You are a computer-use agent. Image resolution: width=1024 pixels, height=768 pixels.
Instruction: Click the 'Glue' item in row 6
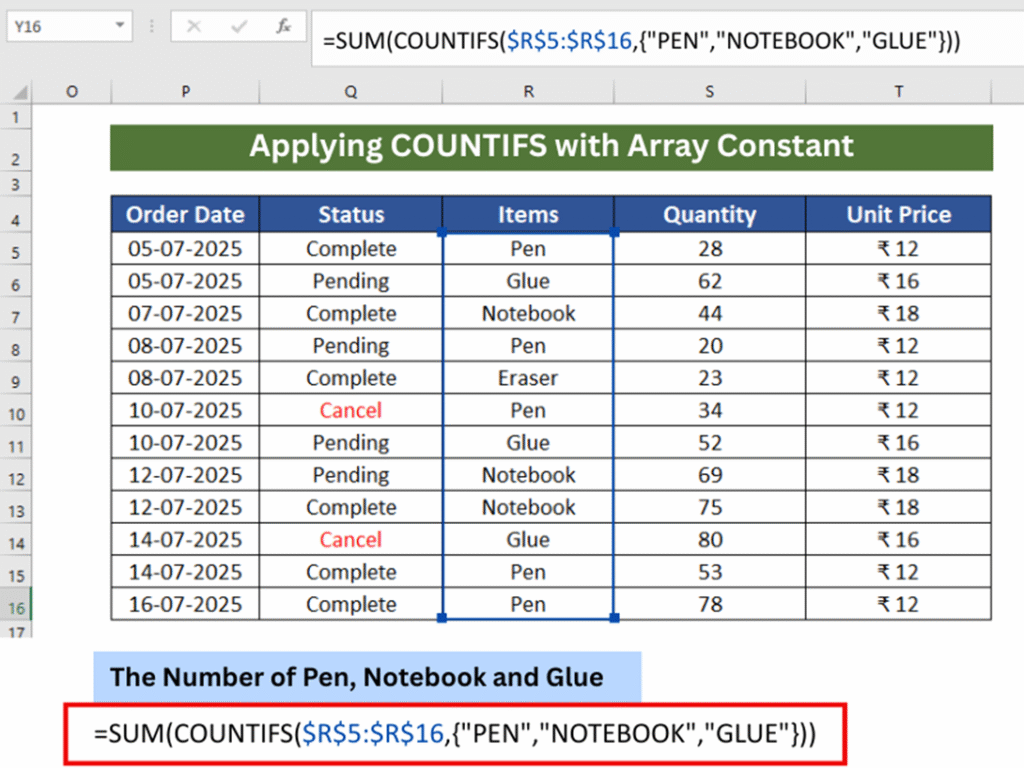click(x=528, y=281)
